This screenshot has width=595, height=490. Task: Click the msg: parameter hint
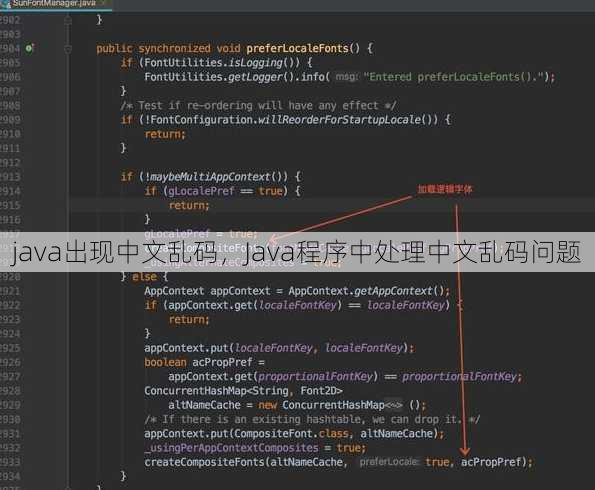click(x=347, y=77)
